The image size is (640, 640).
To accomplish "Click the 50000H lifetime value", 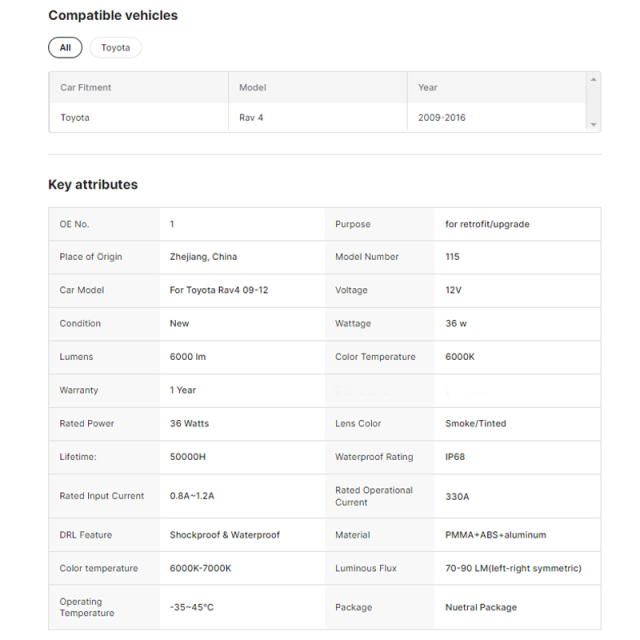I will tap(188, 457).
